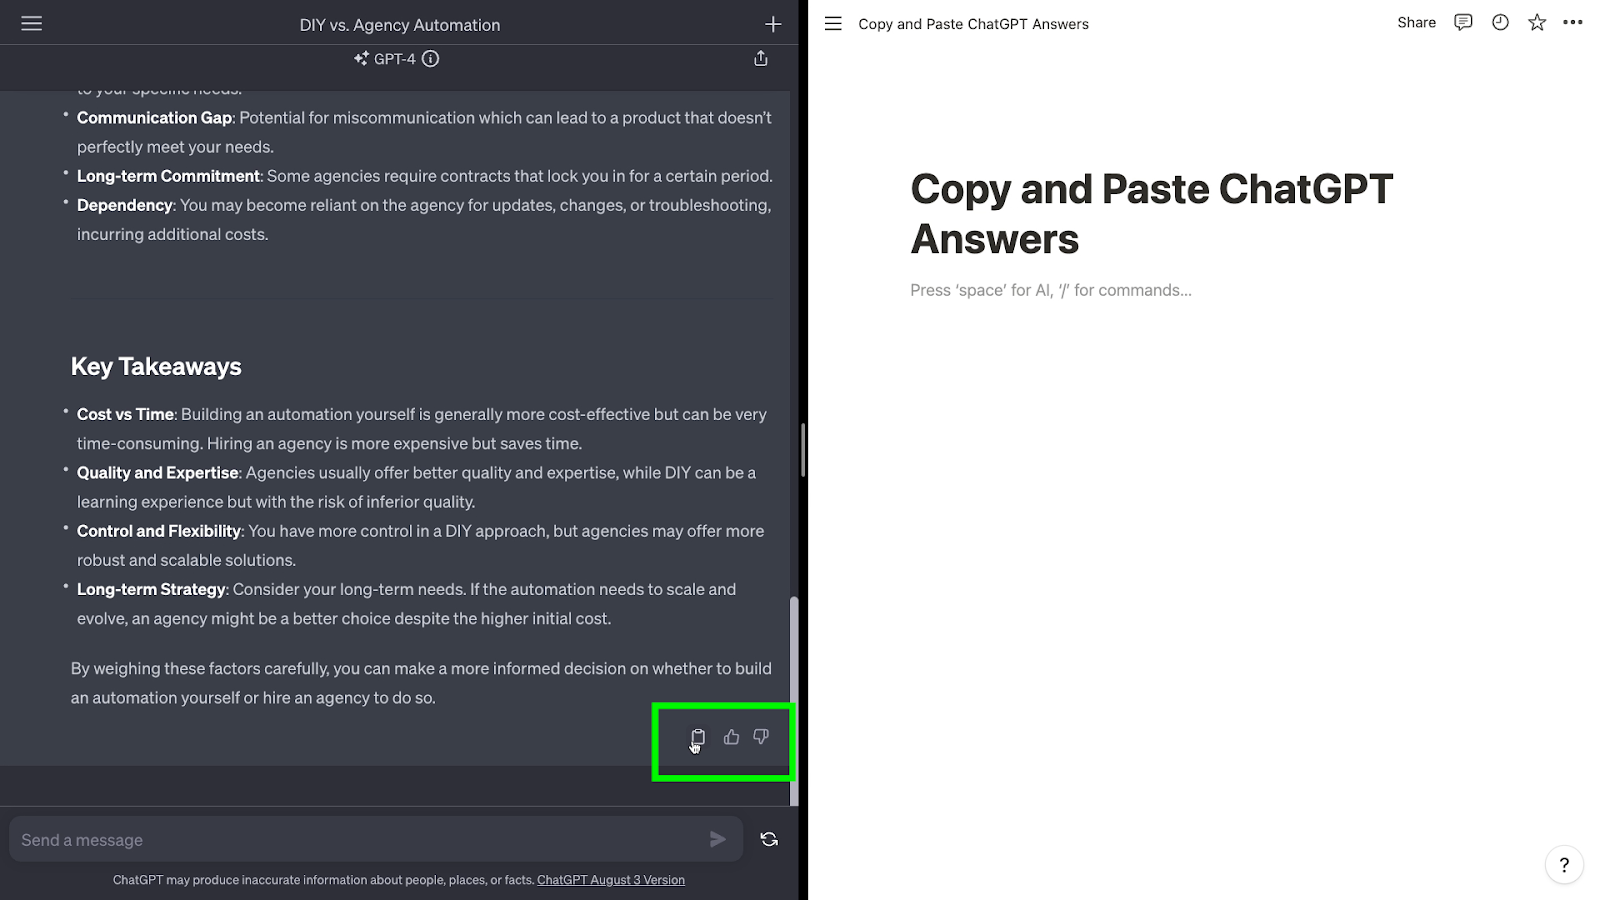Click the GPT-4 info icon
The image size is (1600, 900).
point(431,59)
